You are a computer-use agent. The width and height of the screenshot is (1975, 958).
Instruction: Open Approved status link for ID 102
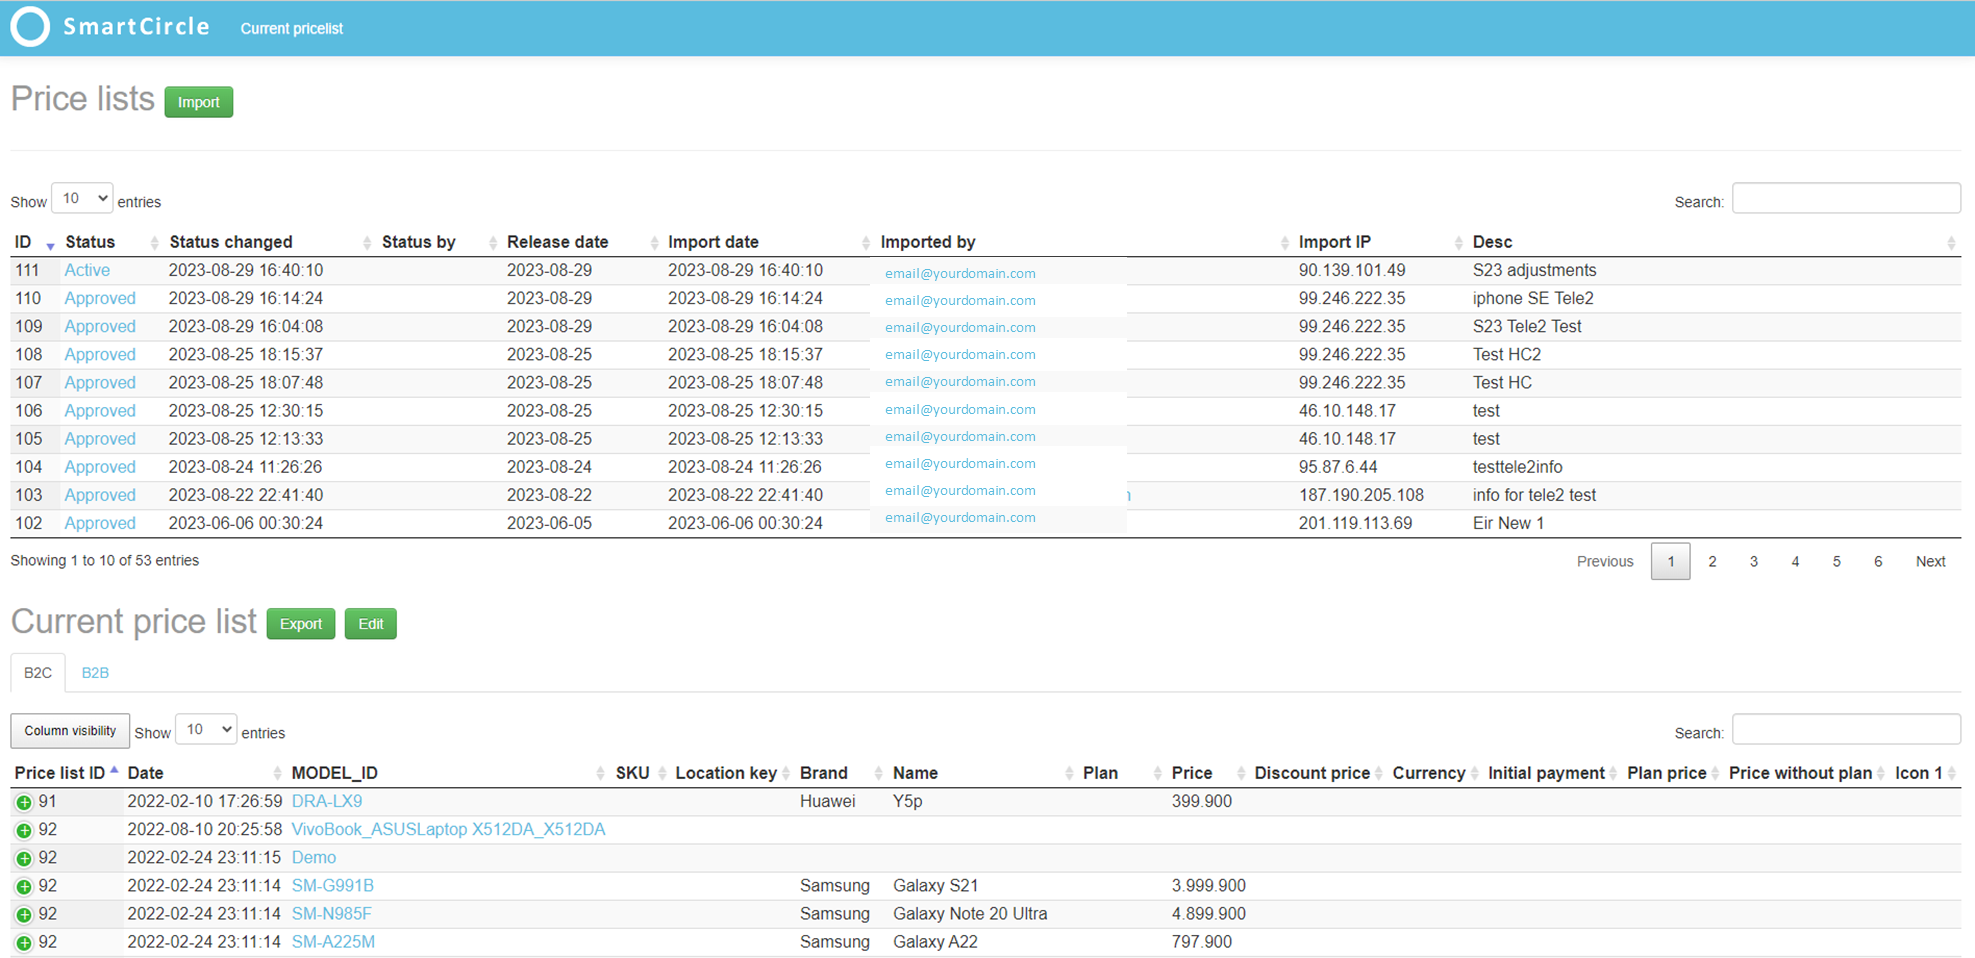click(x=100, y=523)
